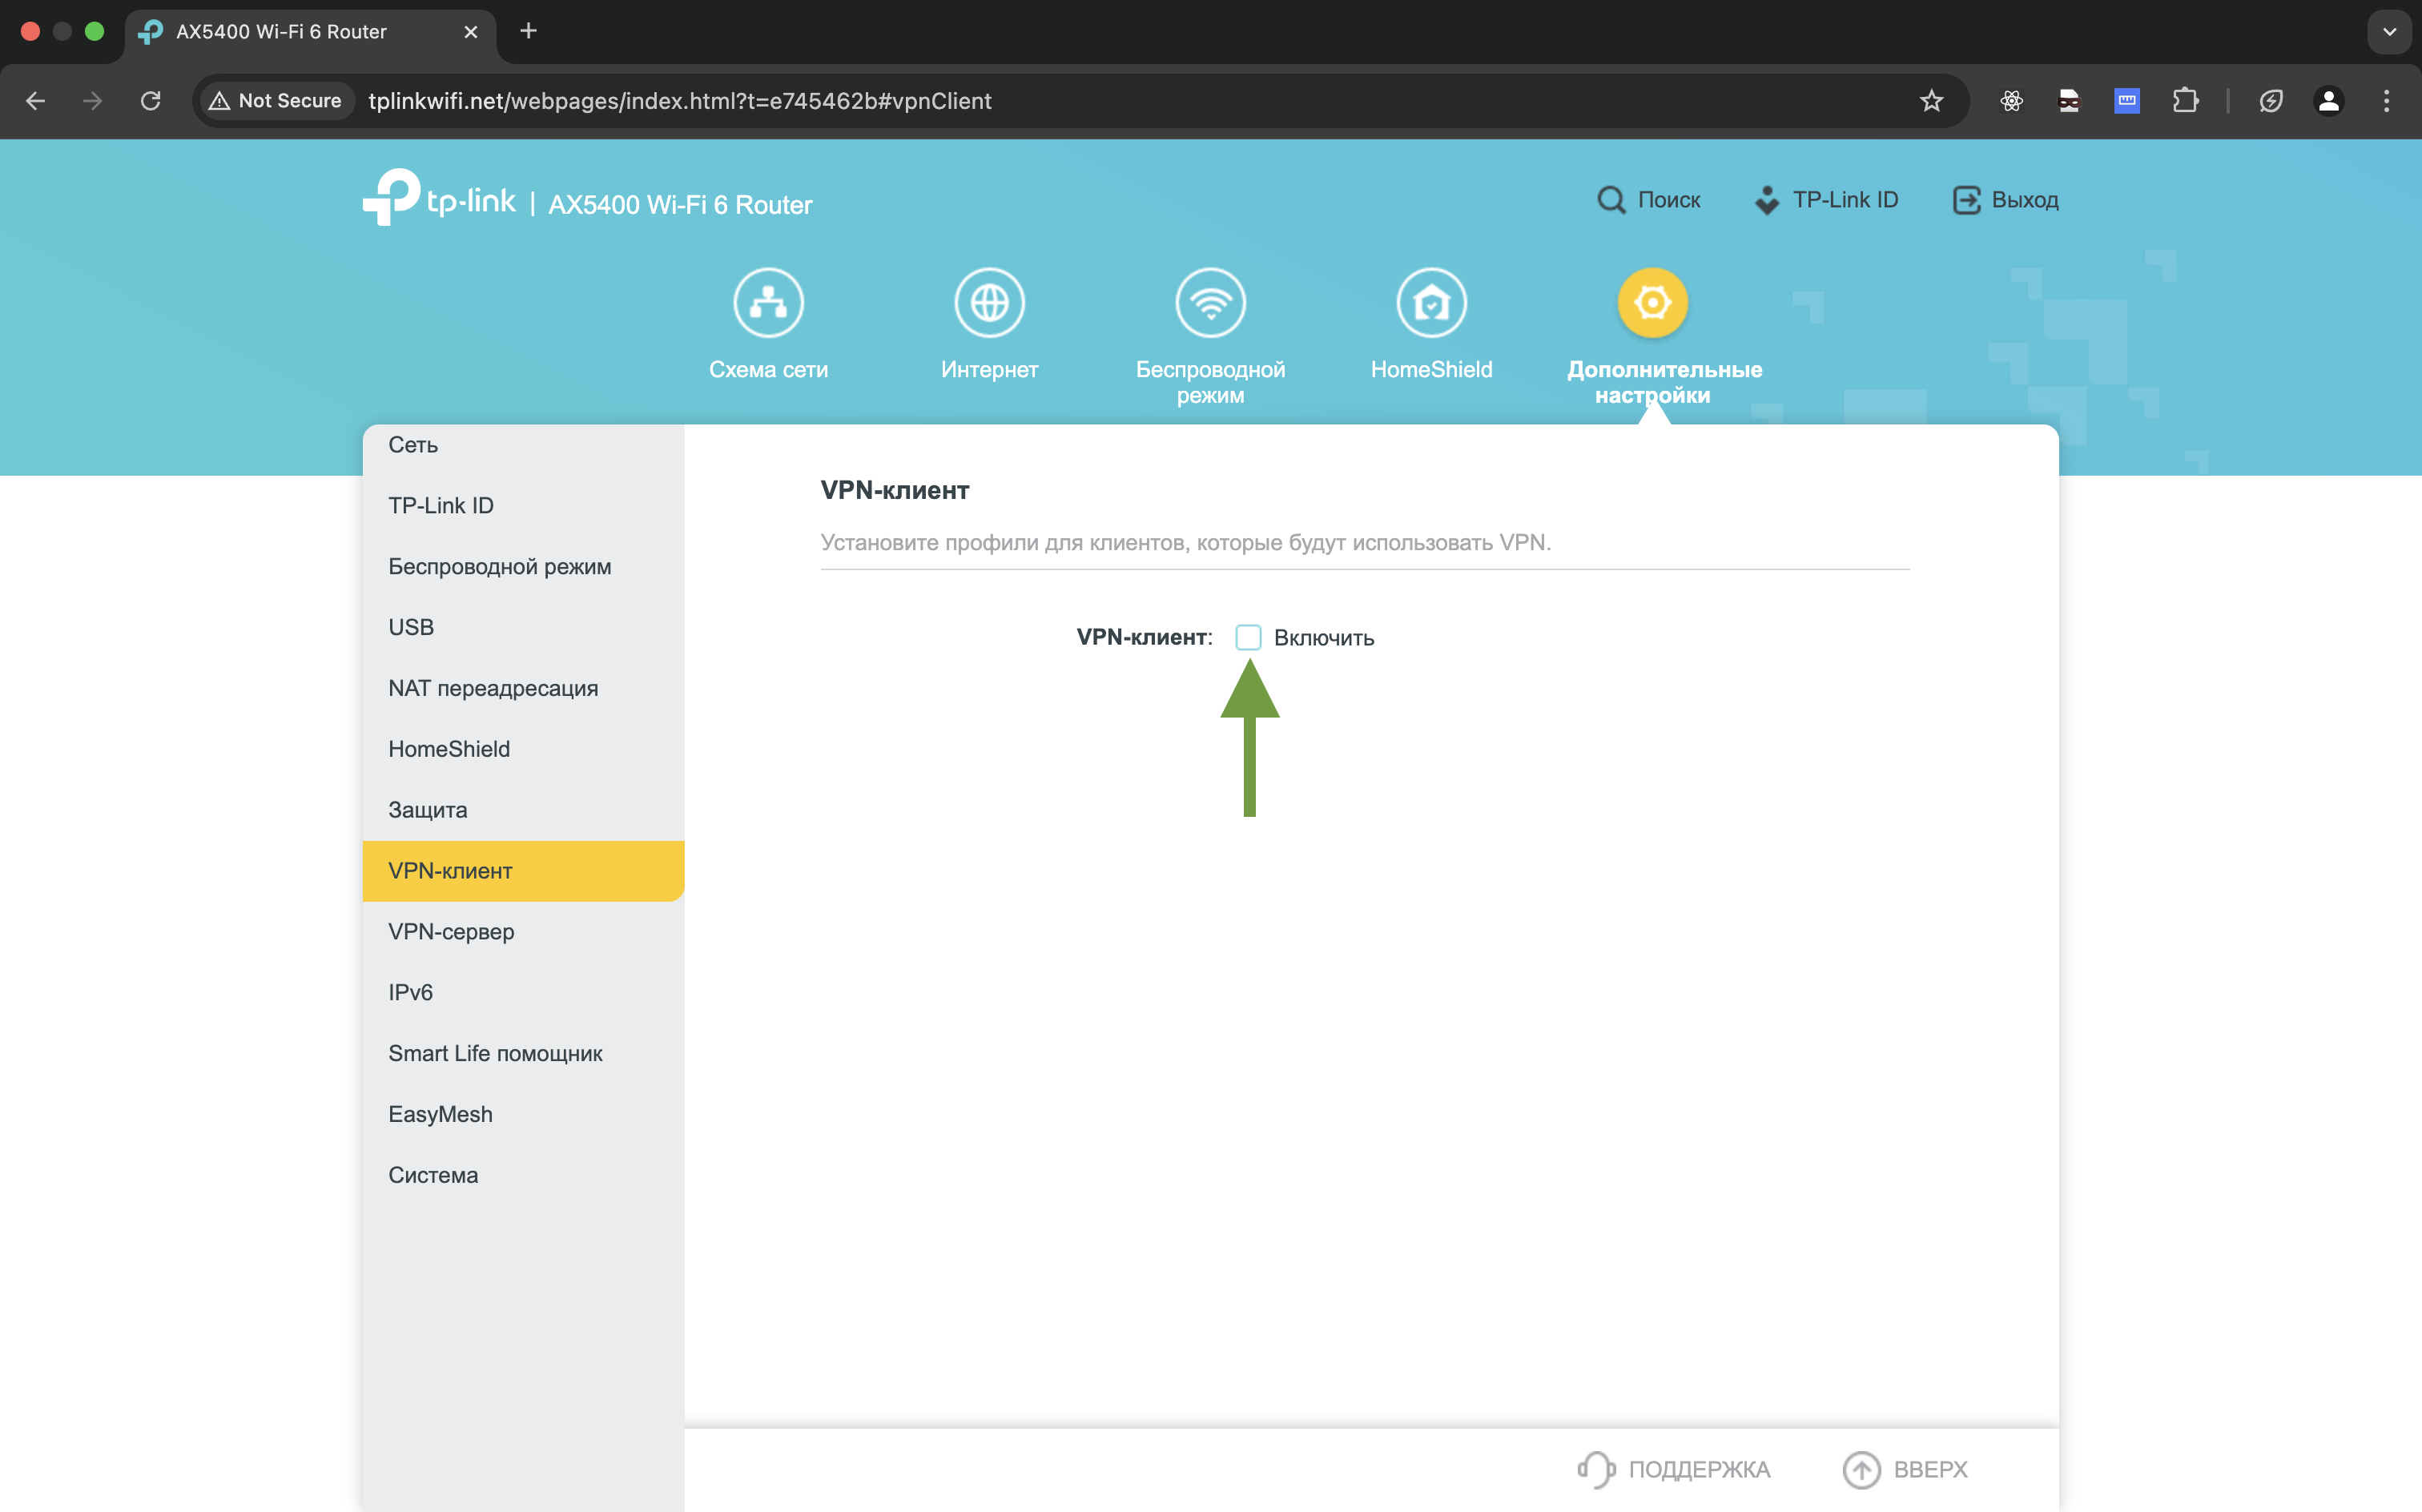This screenshot has width=2422, height=1512.
Task: Select VPN-сервер in the sidebar
Action: [451, 931]
